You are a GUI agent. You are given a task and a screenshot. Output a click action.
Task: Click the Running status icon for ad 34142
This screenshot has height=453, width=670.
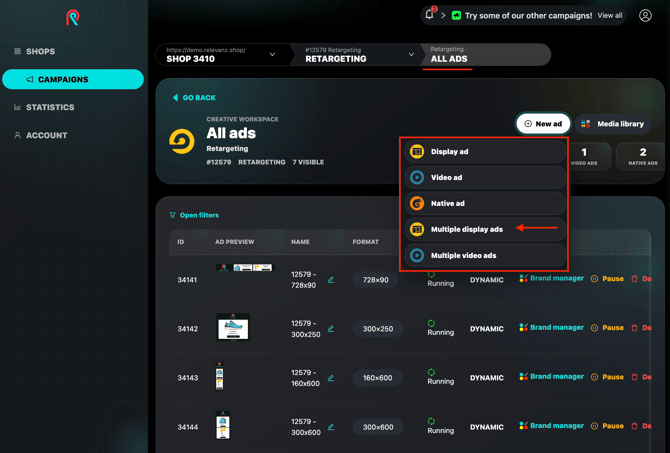pyautogui.click(x=431, y=323)
